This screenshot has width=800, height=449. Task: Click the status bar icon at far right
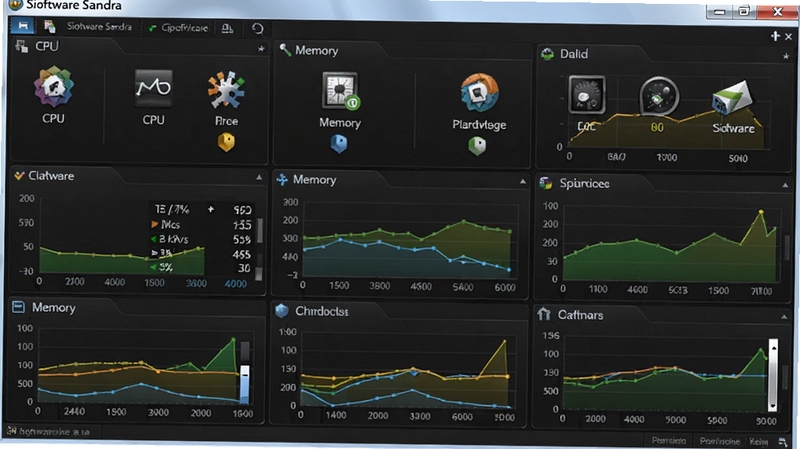point(783,441)
